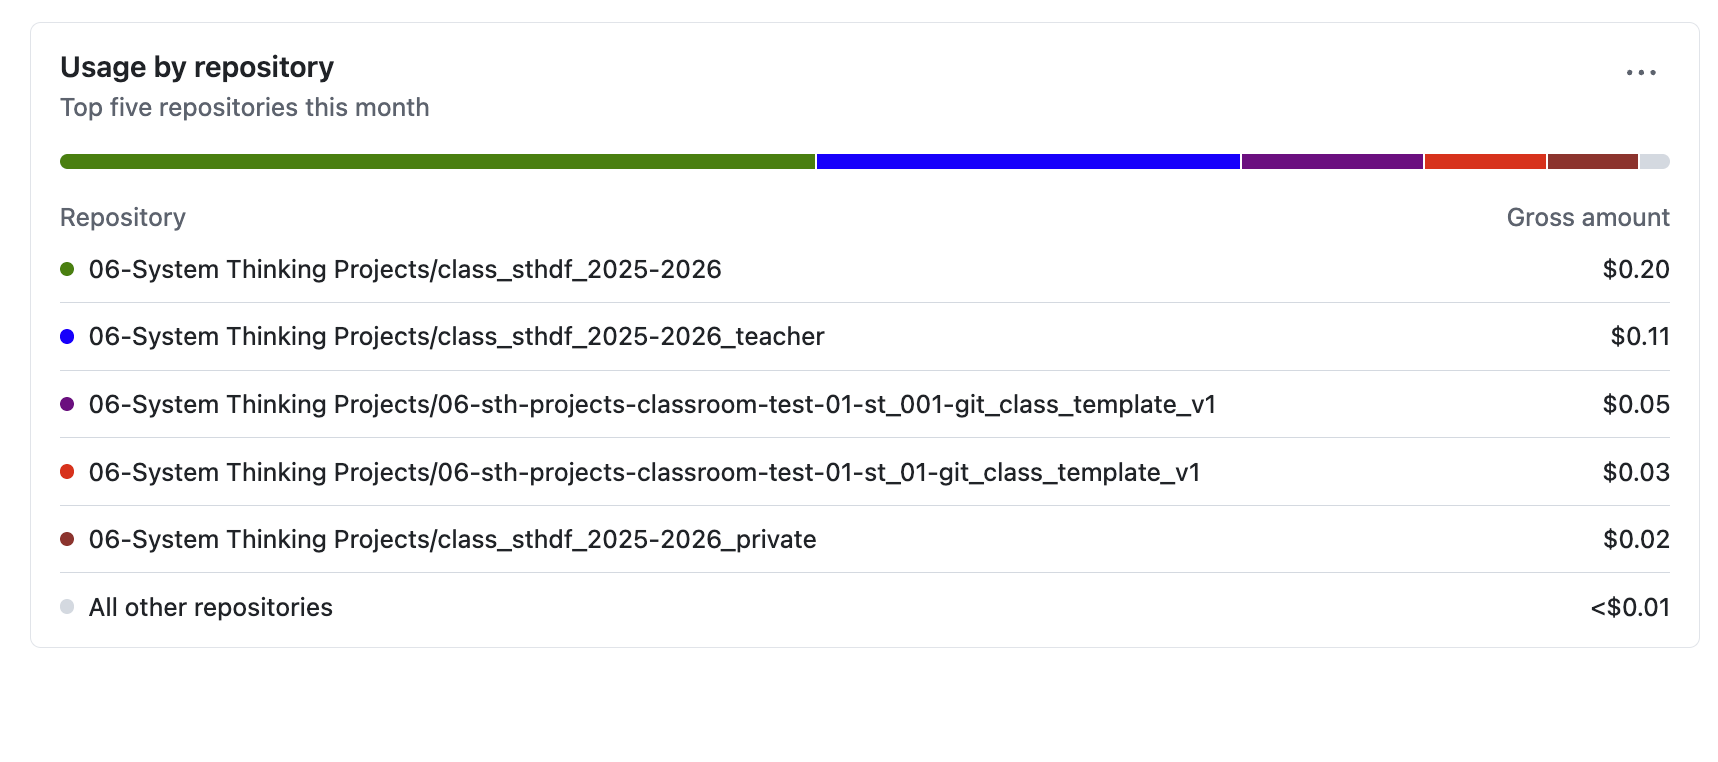
Task: Open the class_sthdf_2025-2026_private repository
Action: pyautogui.click(x=452, y=540)
